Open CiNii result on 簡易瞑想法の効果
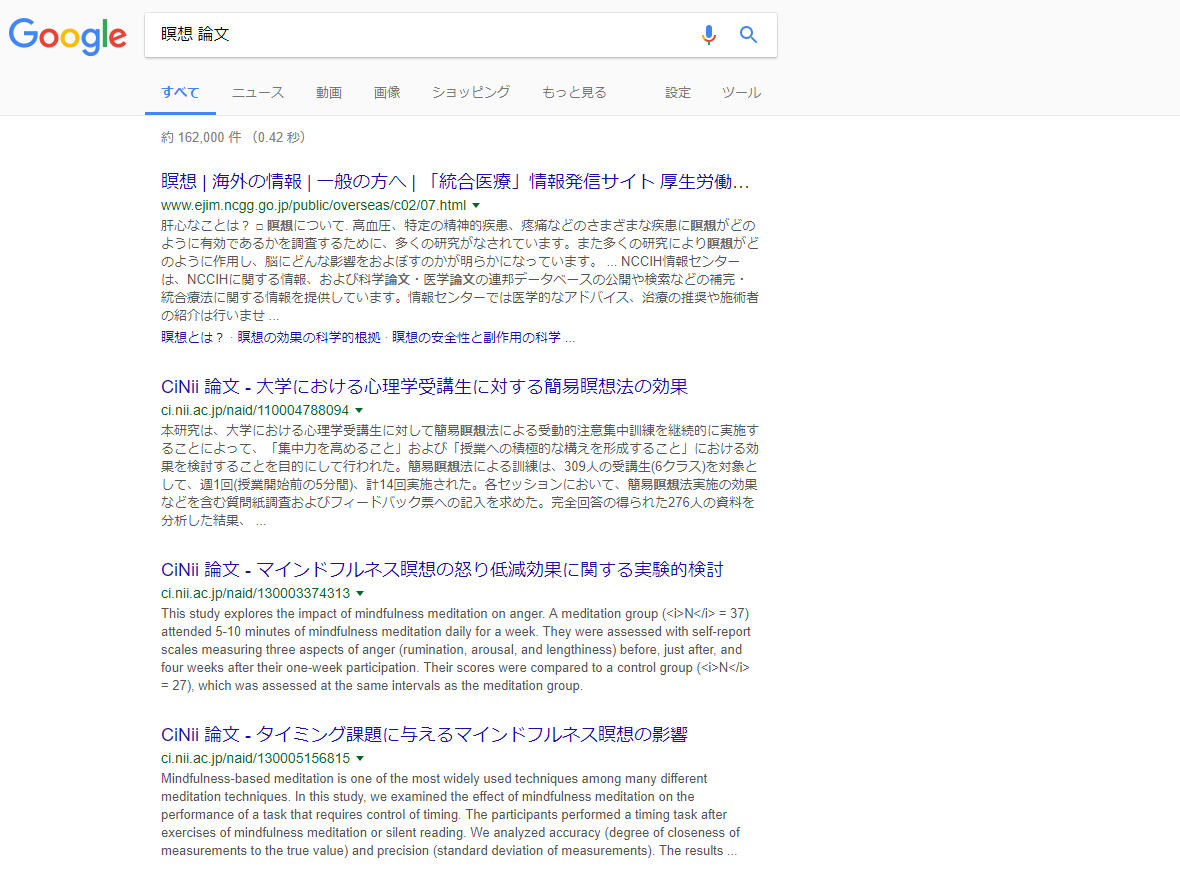The image size is (1180, 878). point(424,387)
